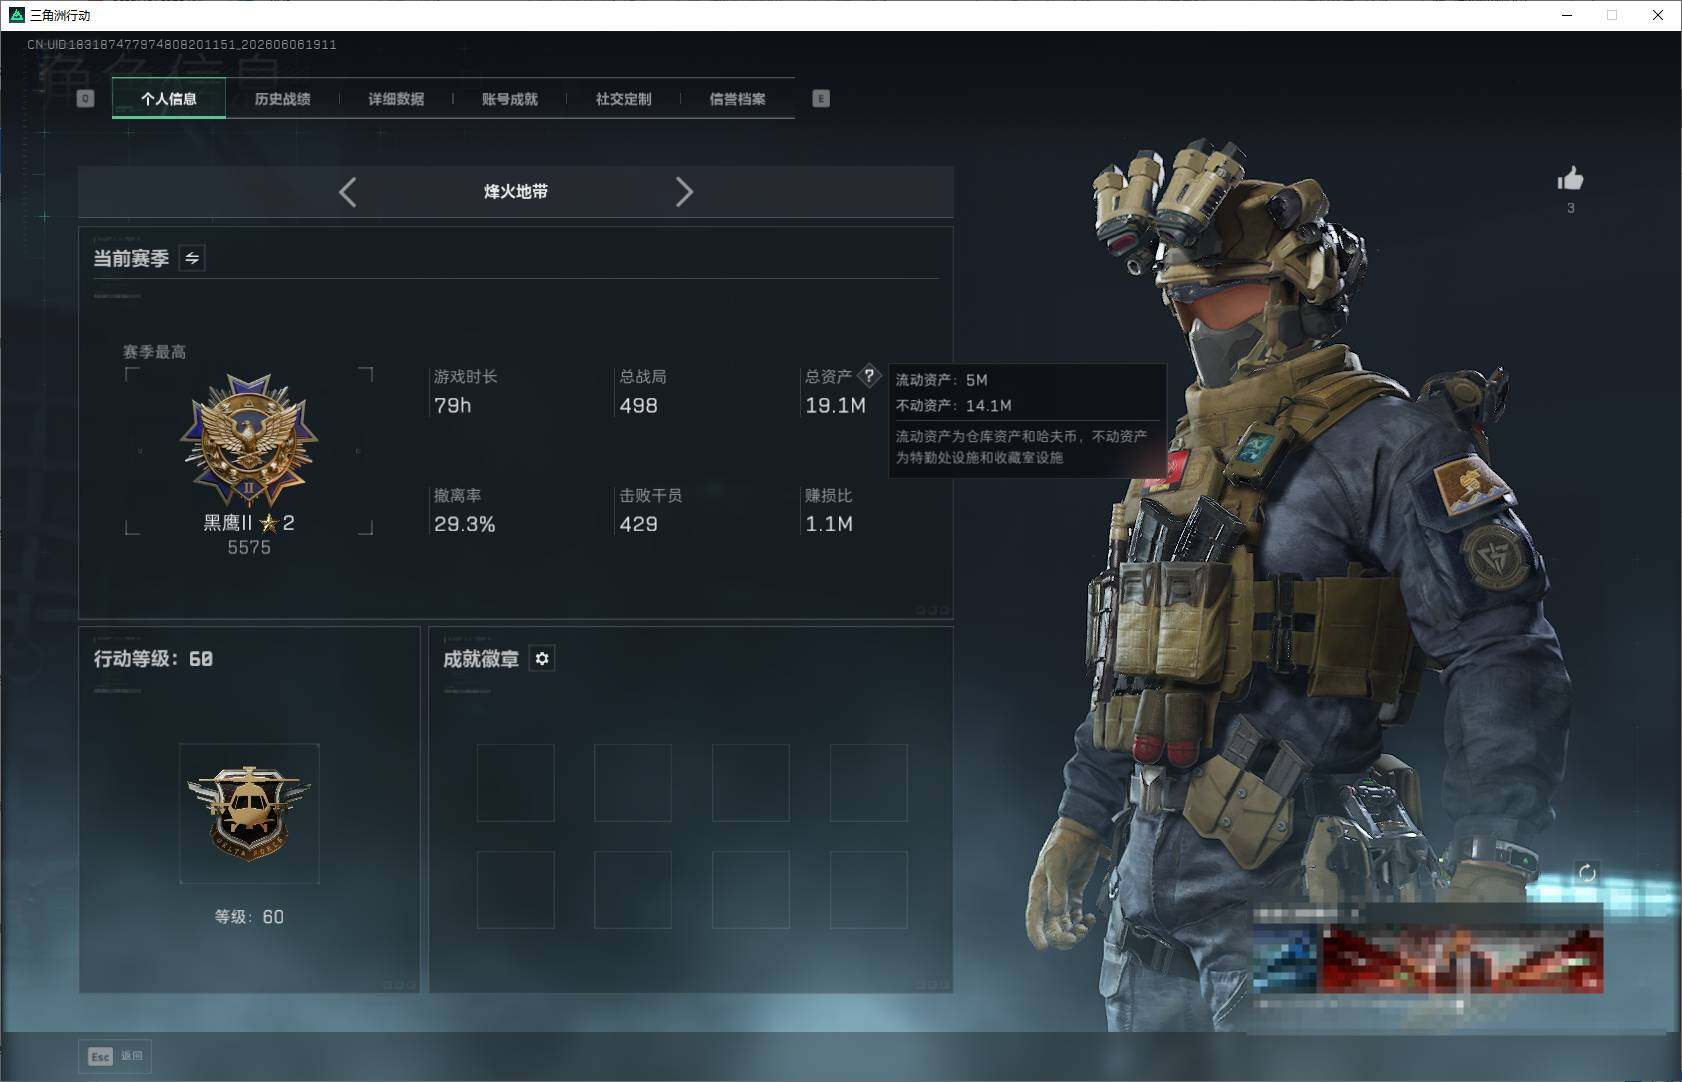Click the 不动资产: 14.1M tooltip line
1682x1082 pixels.
(x=953, y=405)
